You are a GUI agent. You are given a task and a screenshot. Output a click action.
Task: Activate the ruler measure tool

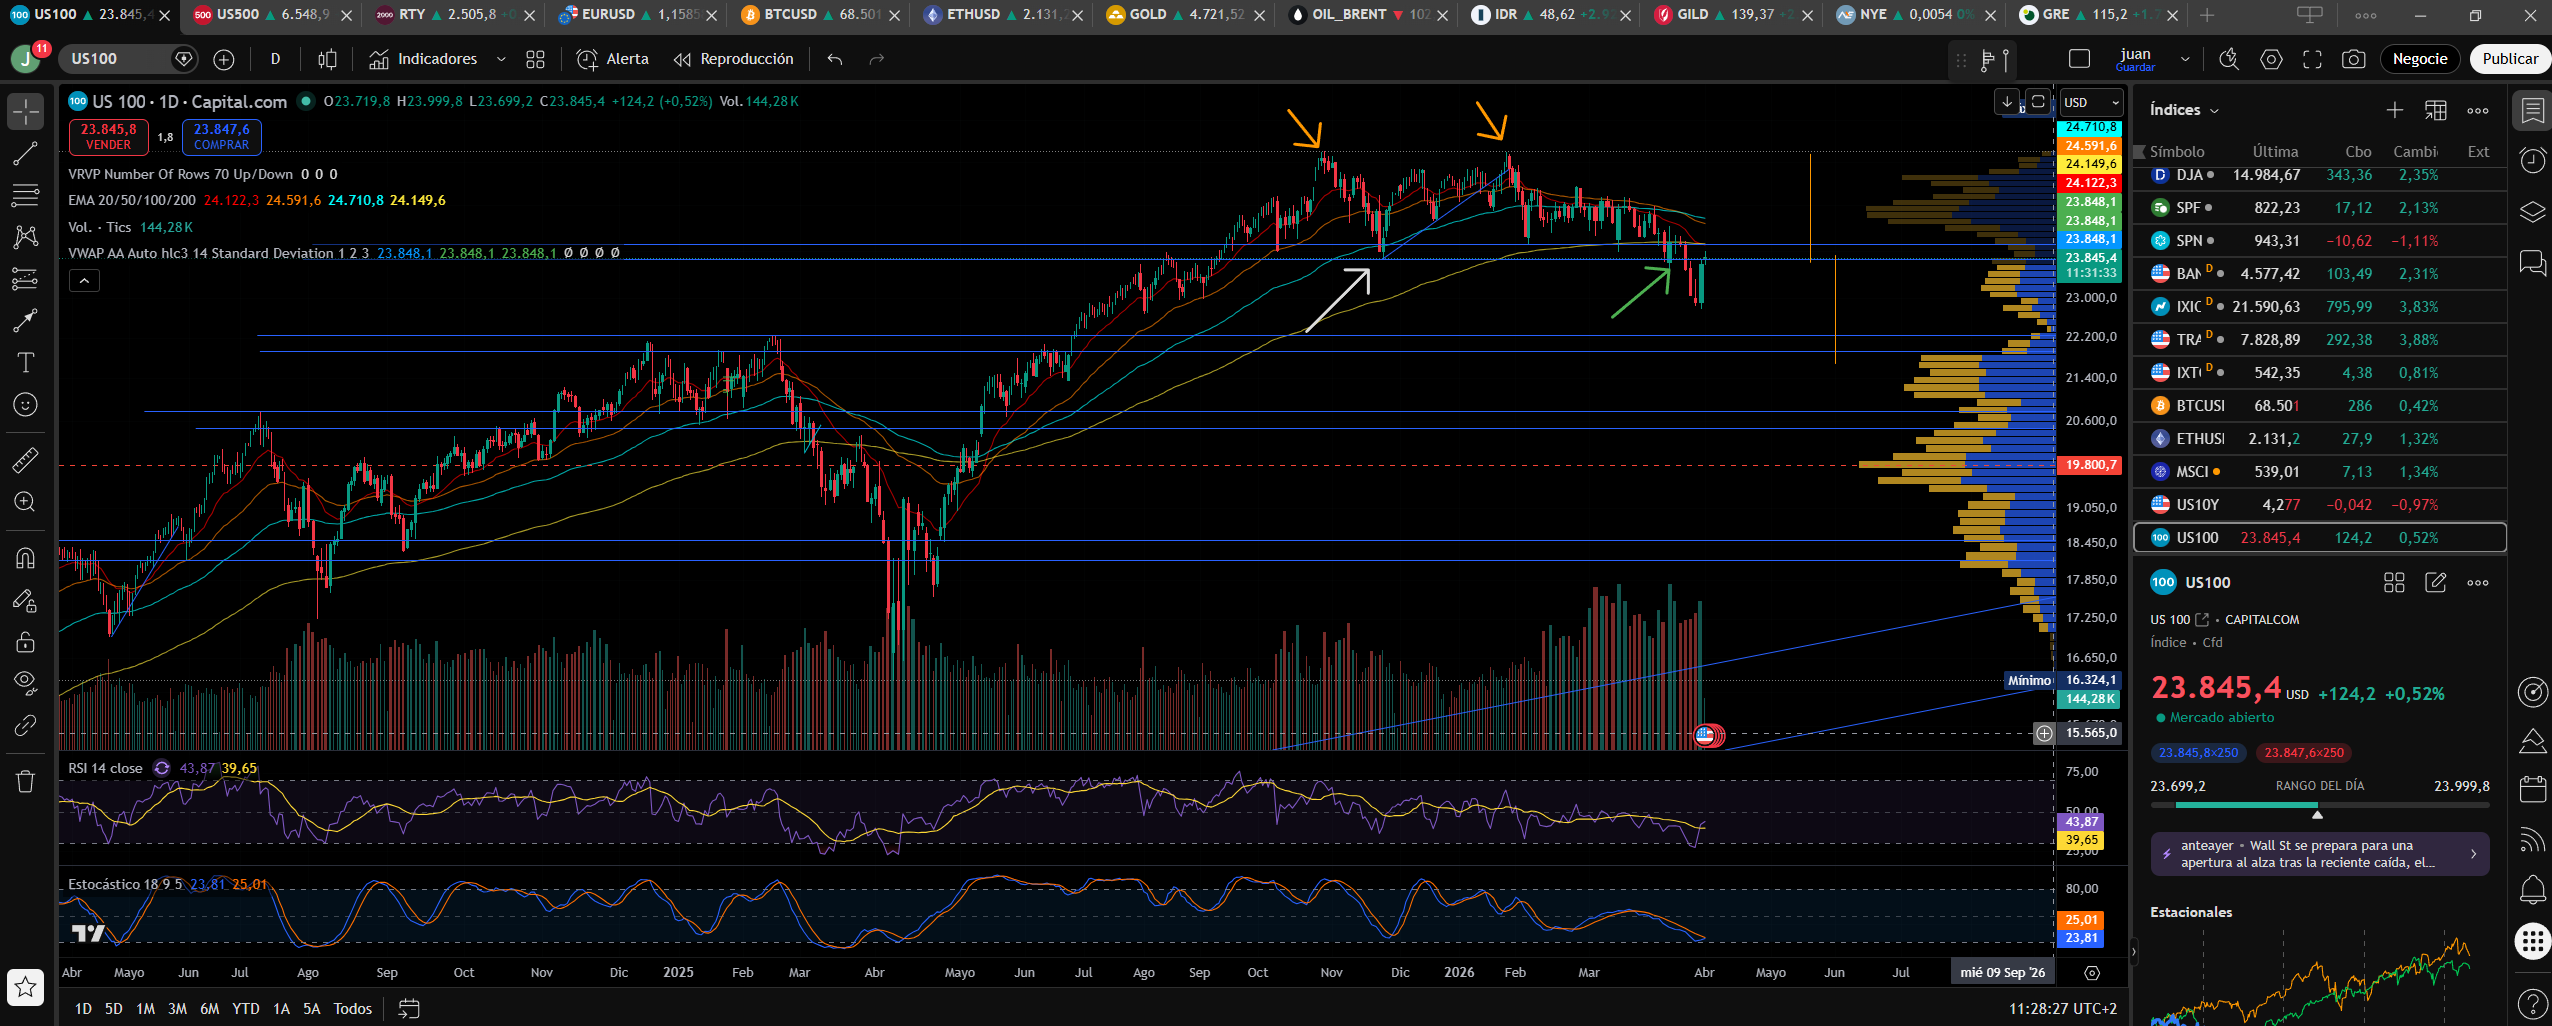pyautogui.click(x=25, y=460)
